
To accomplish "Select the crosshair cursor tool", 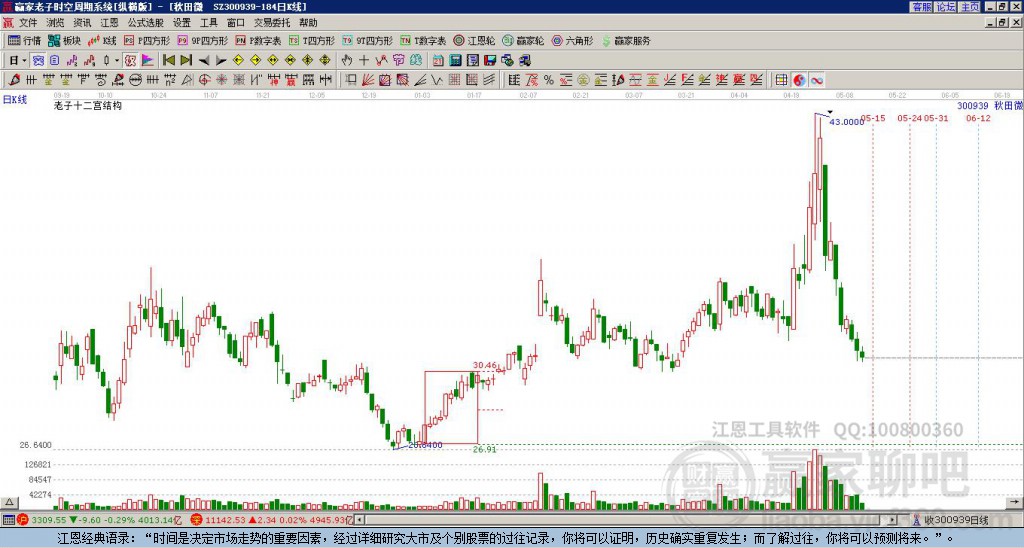I will [x=364, y=61].
